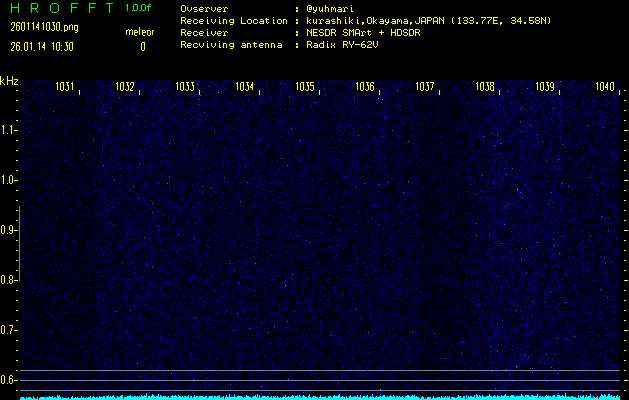Click the HROFFT title text
This screenshot has height=400, width=629.
coord(59,8)
